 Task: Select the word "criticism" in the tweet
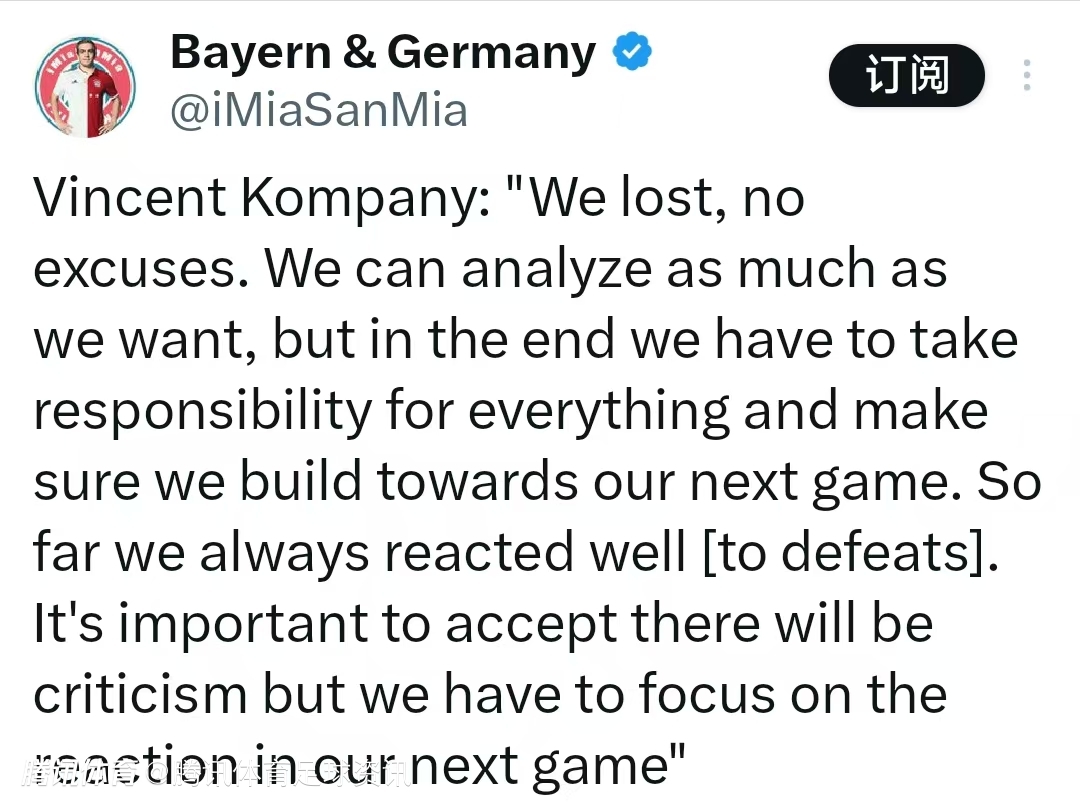tap(140, 694)
